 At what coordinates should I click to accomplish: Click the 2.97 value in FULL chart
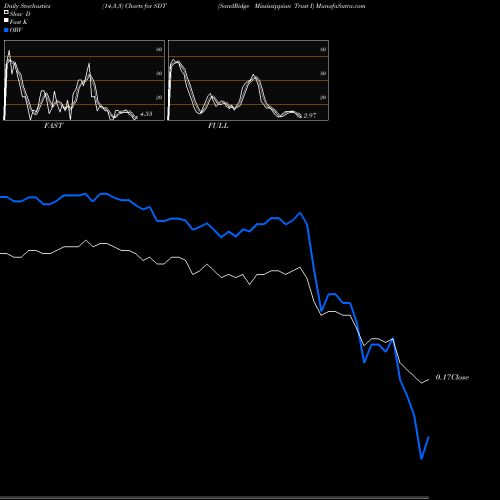click(x=310, y=115)
